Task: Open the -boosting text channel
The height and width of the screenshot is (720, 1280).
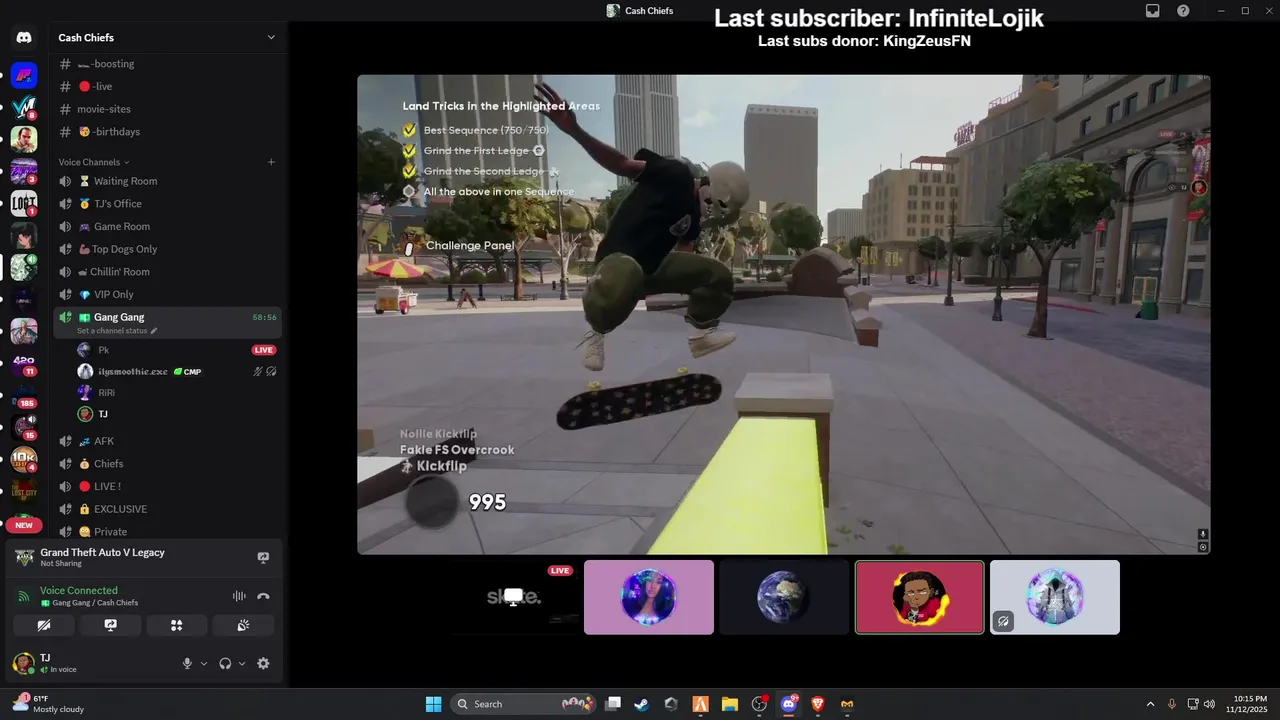Action: [x=167, y=64]
